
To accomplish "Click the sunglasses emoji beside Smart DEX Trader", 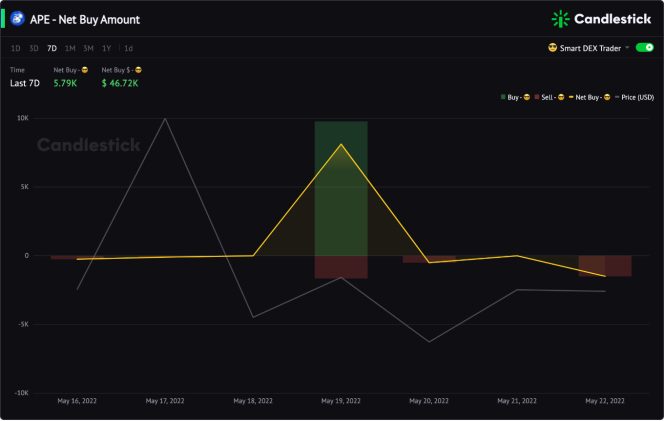I will coord(552,47).
